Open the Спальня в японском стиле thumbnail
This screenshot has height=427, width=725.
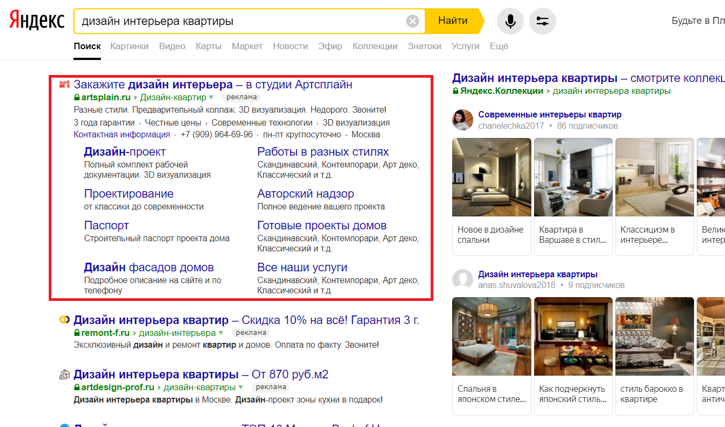(x=492, y=356)
